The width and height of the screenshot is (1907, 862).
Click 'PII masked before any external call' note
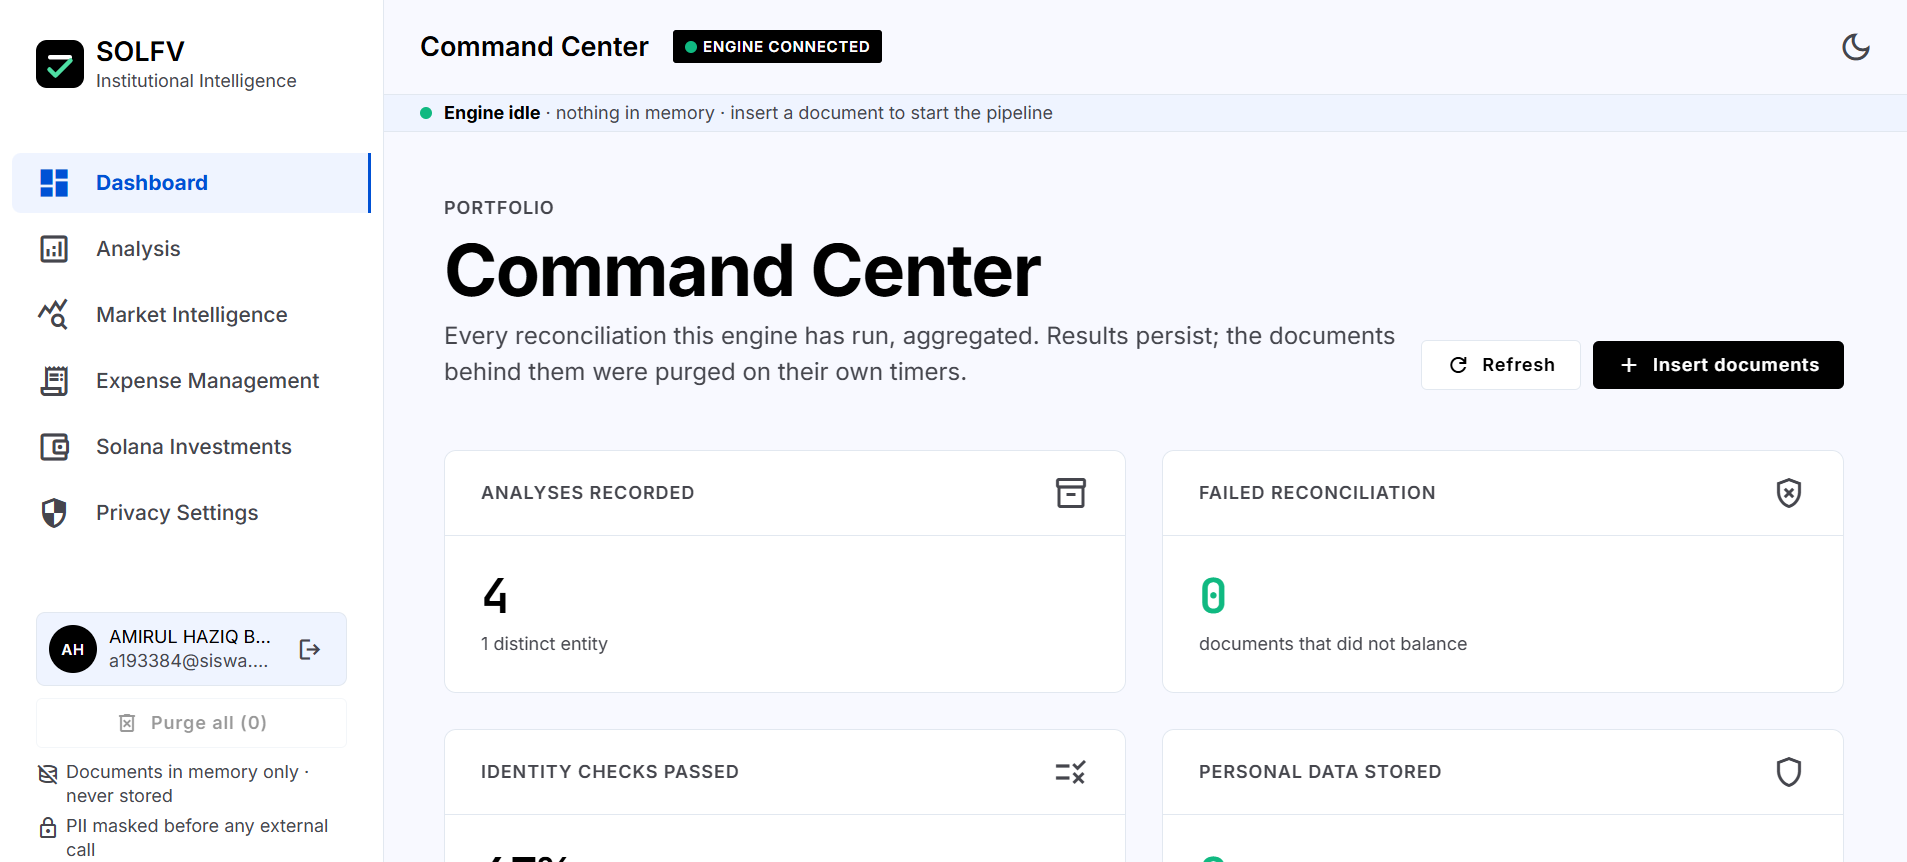click(x=197, y=838)
